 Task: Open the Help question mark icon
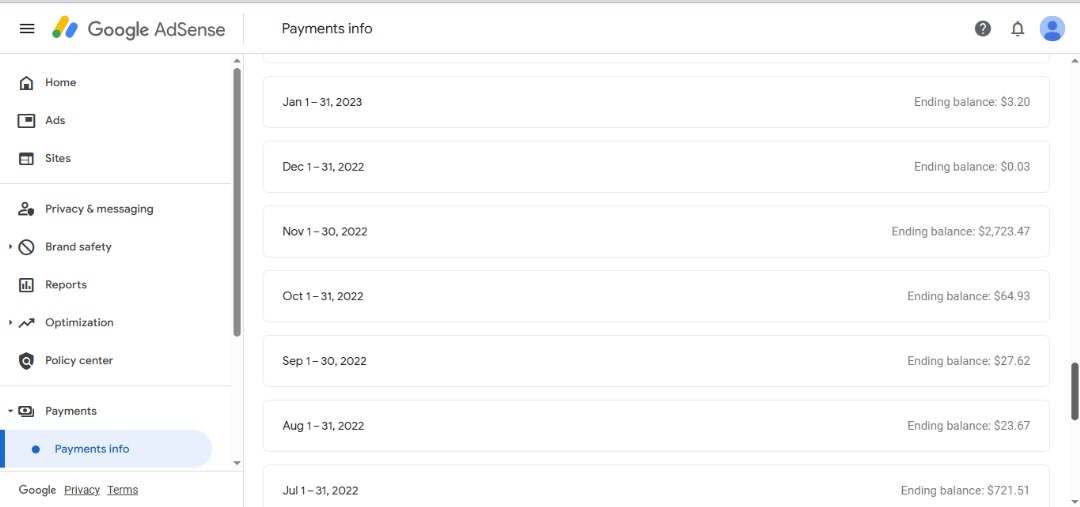pos(983,29)
